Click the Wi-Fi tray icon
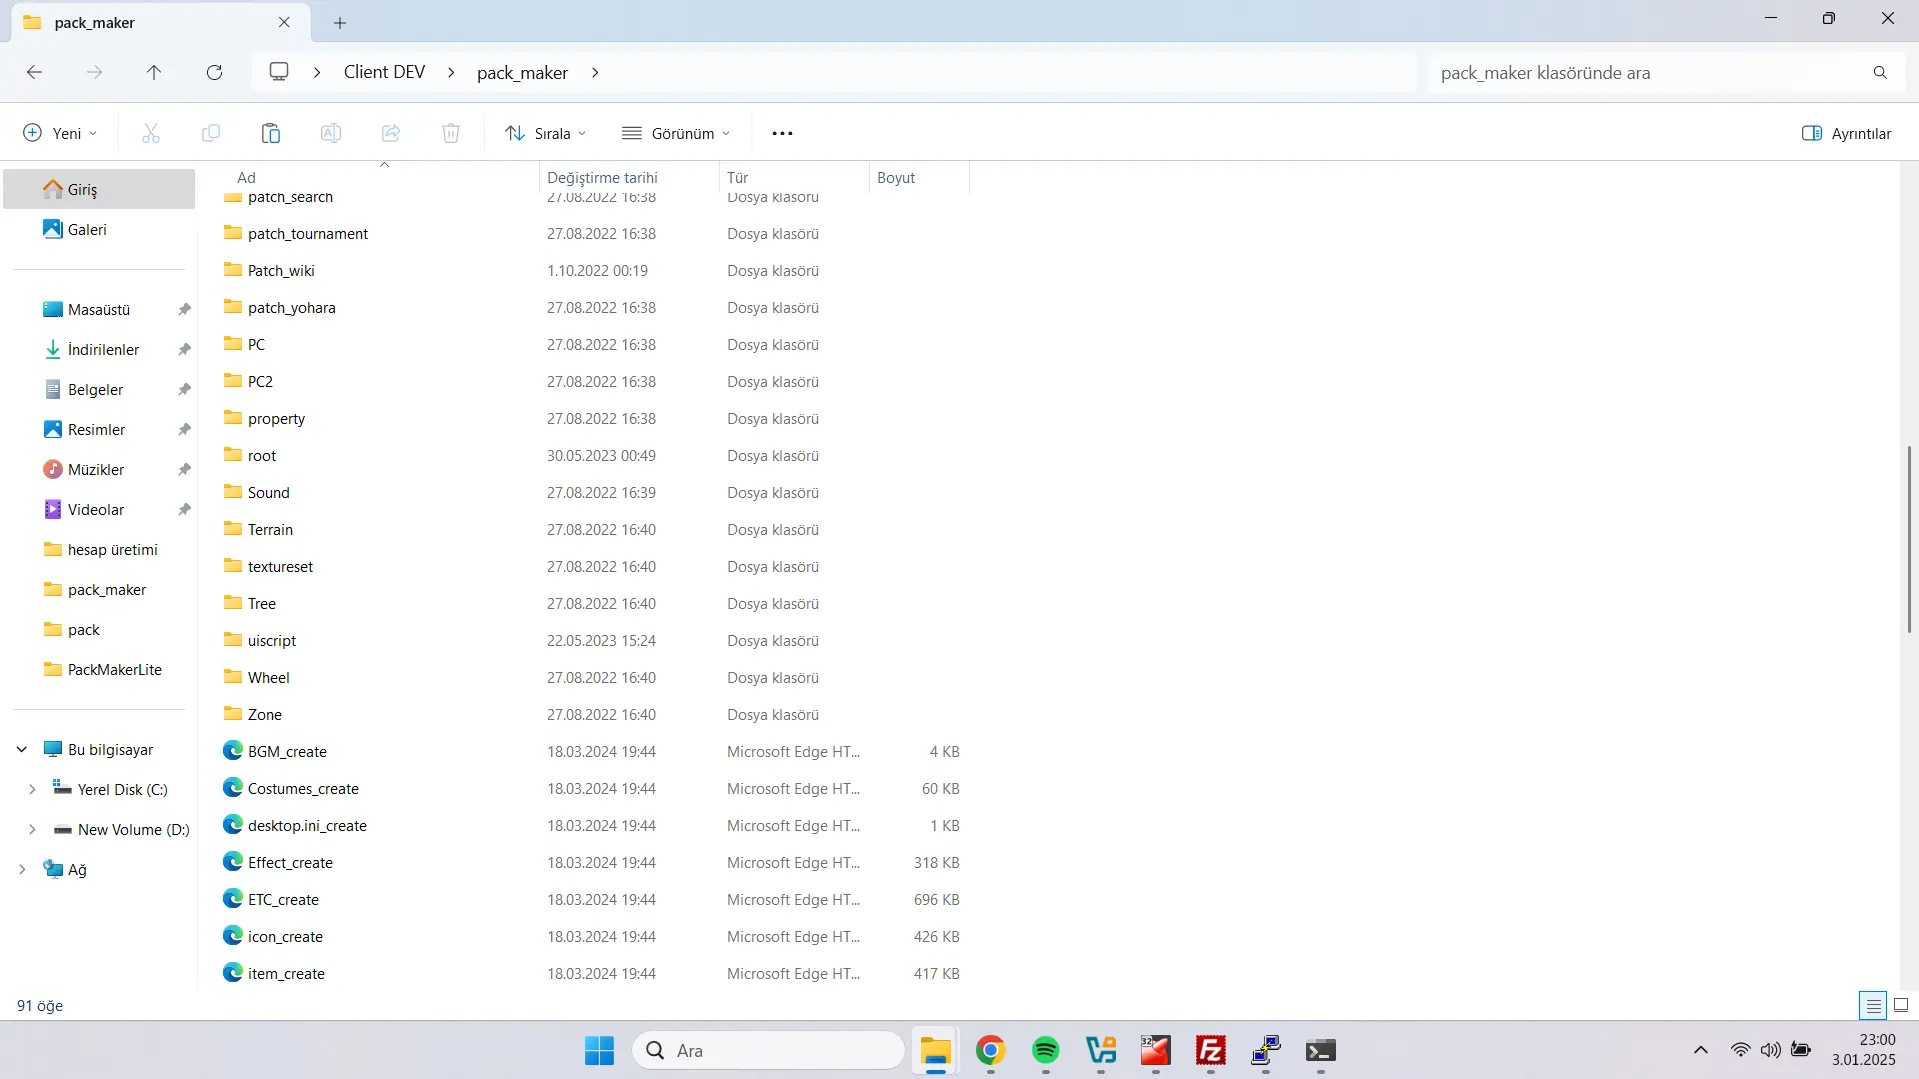The height and width of the screenshot is (1079, 1919). [1740, 1050]
